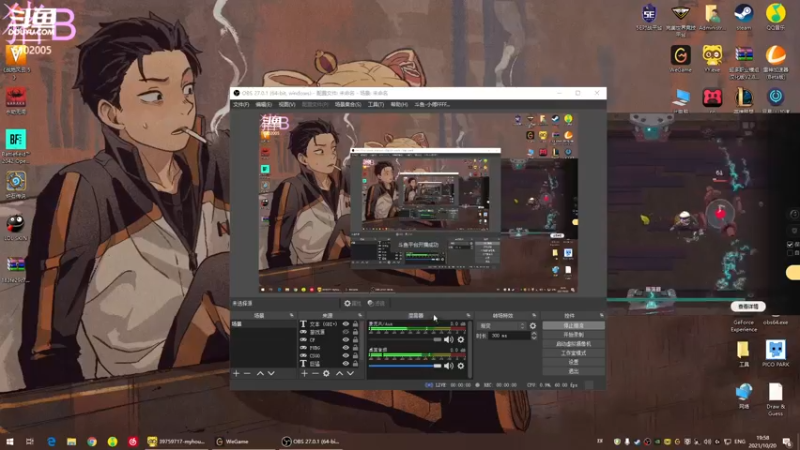Image resolution: width=800 pixels, height=450 pixels.
Task: Open the 工具(T) menu in OBS
Action: tap(376, 105)
